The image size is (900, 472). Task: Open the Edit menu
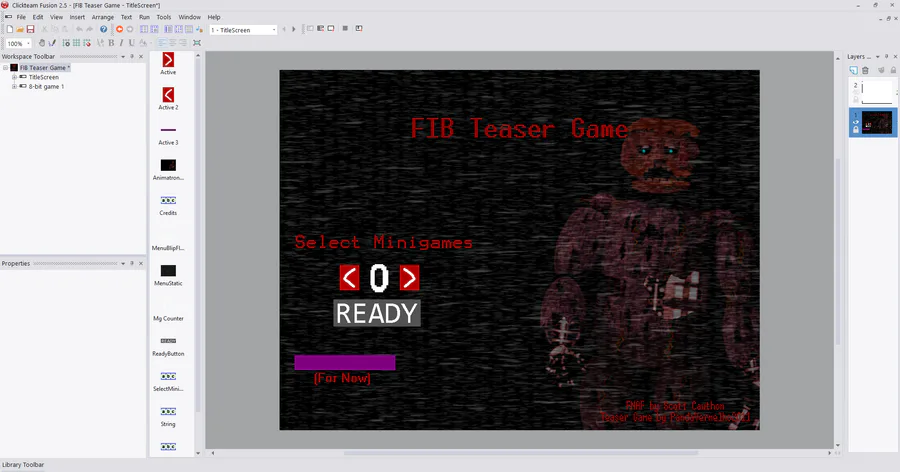pos(38,17)
